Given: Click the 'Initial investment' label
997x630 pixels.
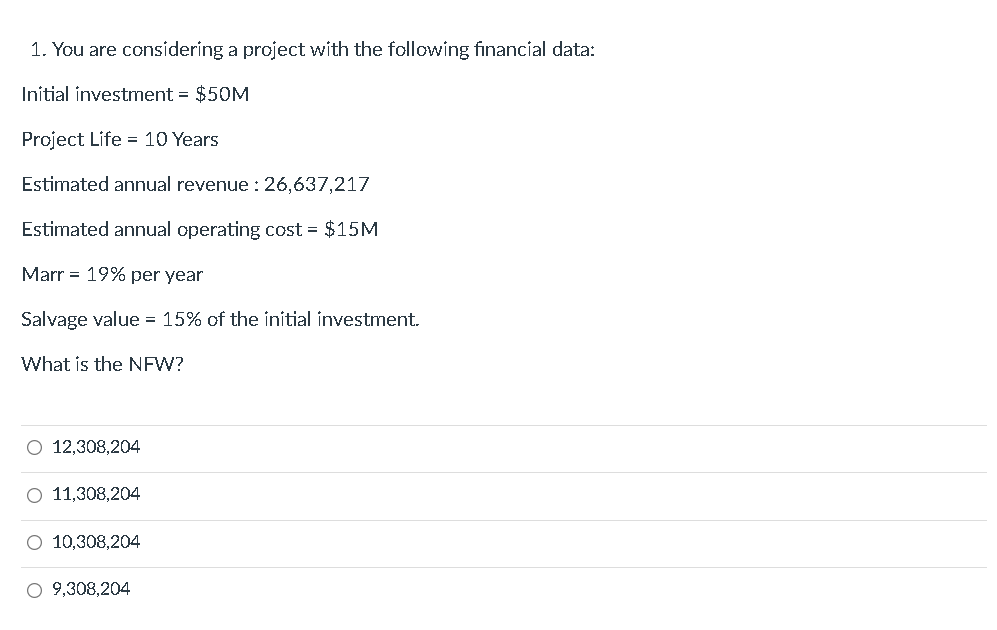Looking at the screenshot, I should [x=96, y=94].
